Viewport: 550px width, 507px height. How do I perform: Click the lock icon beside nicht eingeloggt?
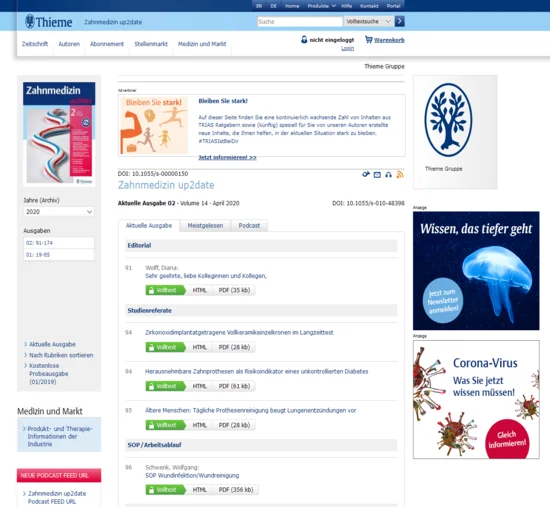point(304,40)
